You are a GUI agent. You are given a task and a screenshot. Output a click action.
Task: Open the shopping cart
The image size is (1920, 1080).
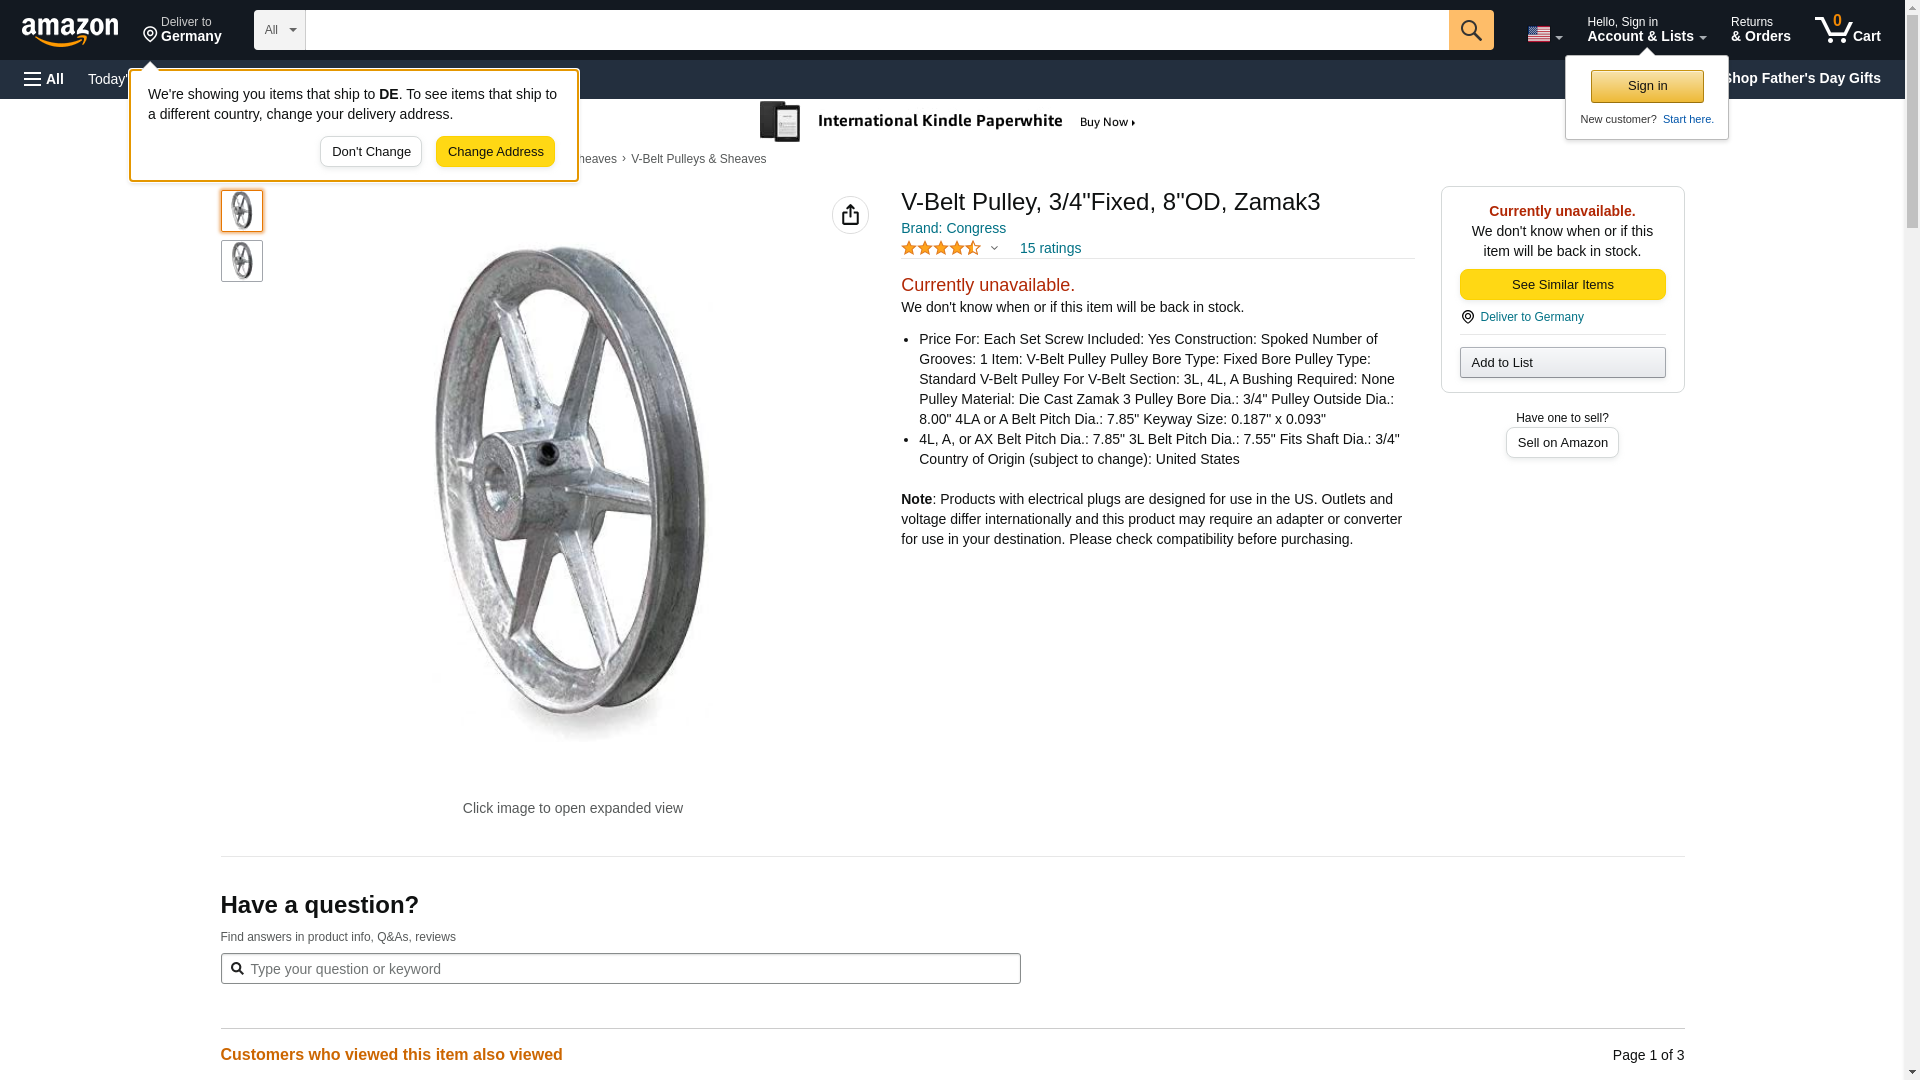1847,30
